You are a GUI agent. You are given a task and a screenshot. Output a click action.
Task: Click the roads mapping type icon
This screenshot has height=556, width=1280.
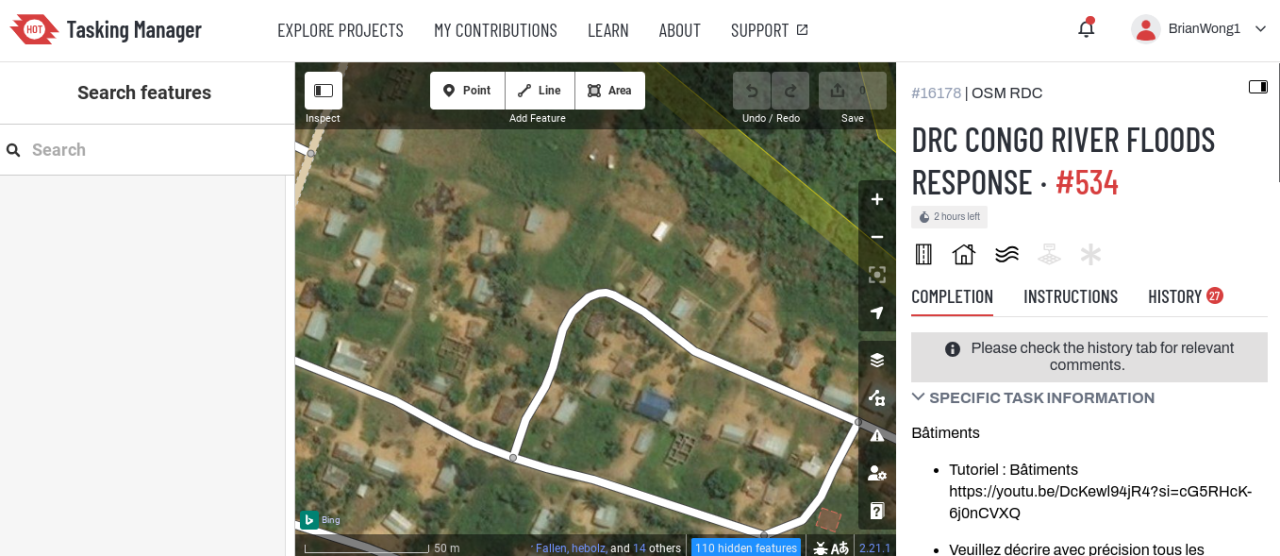(924, 254)
